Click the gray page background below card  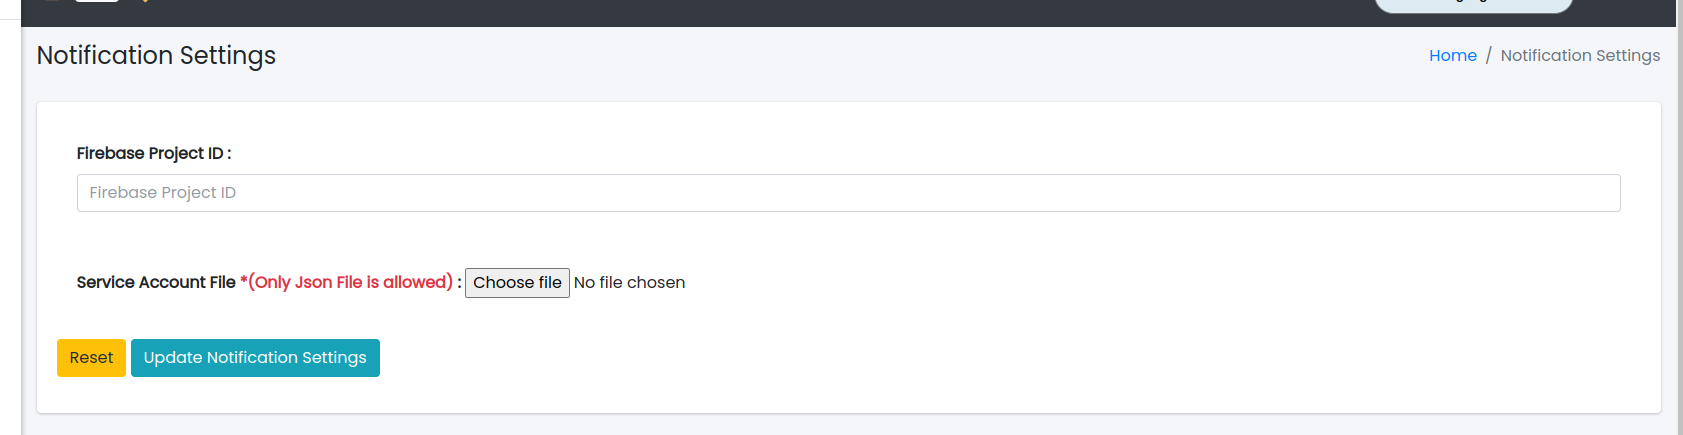point(848,426)
